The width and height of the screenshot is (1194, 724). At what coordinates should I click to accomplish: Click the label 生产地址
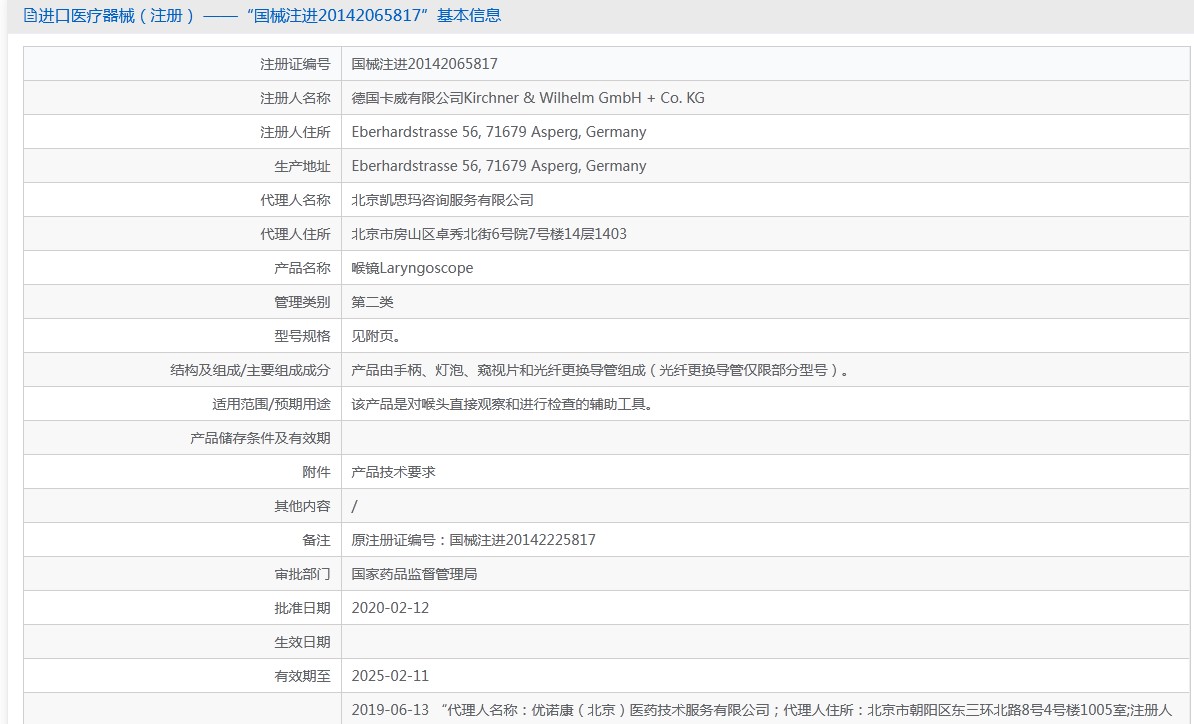(302, 166)
